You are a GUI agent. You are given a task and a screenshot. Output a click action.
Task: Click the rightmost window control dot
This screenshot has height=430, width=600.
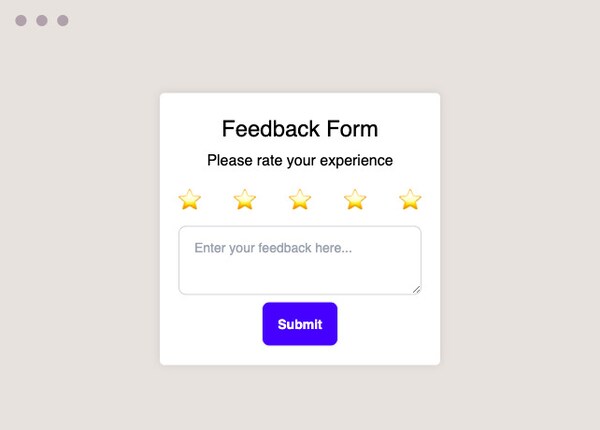coord(63,20)
